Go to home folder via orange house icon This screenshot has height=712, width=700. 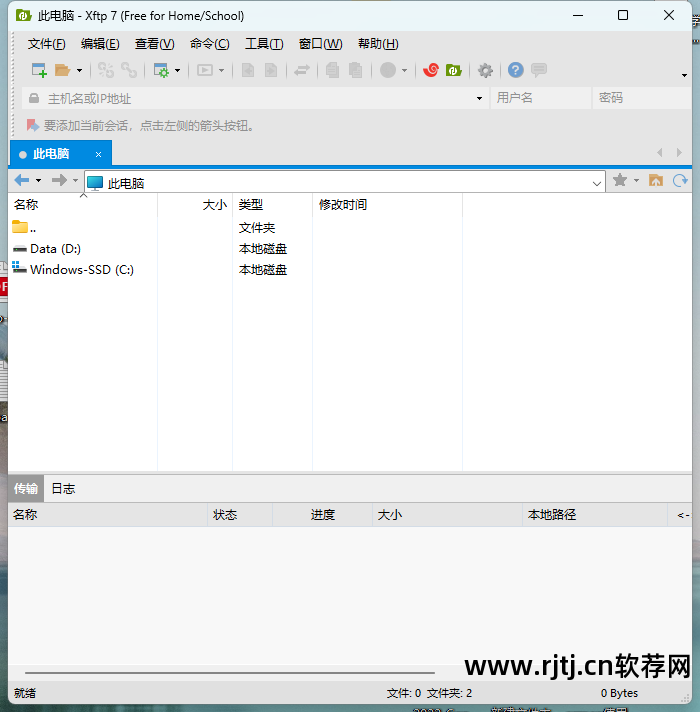(x=656, y=181)
